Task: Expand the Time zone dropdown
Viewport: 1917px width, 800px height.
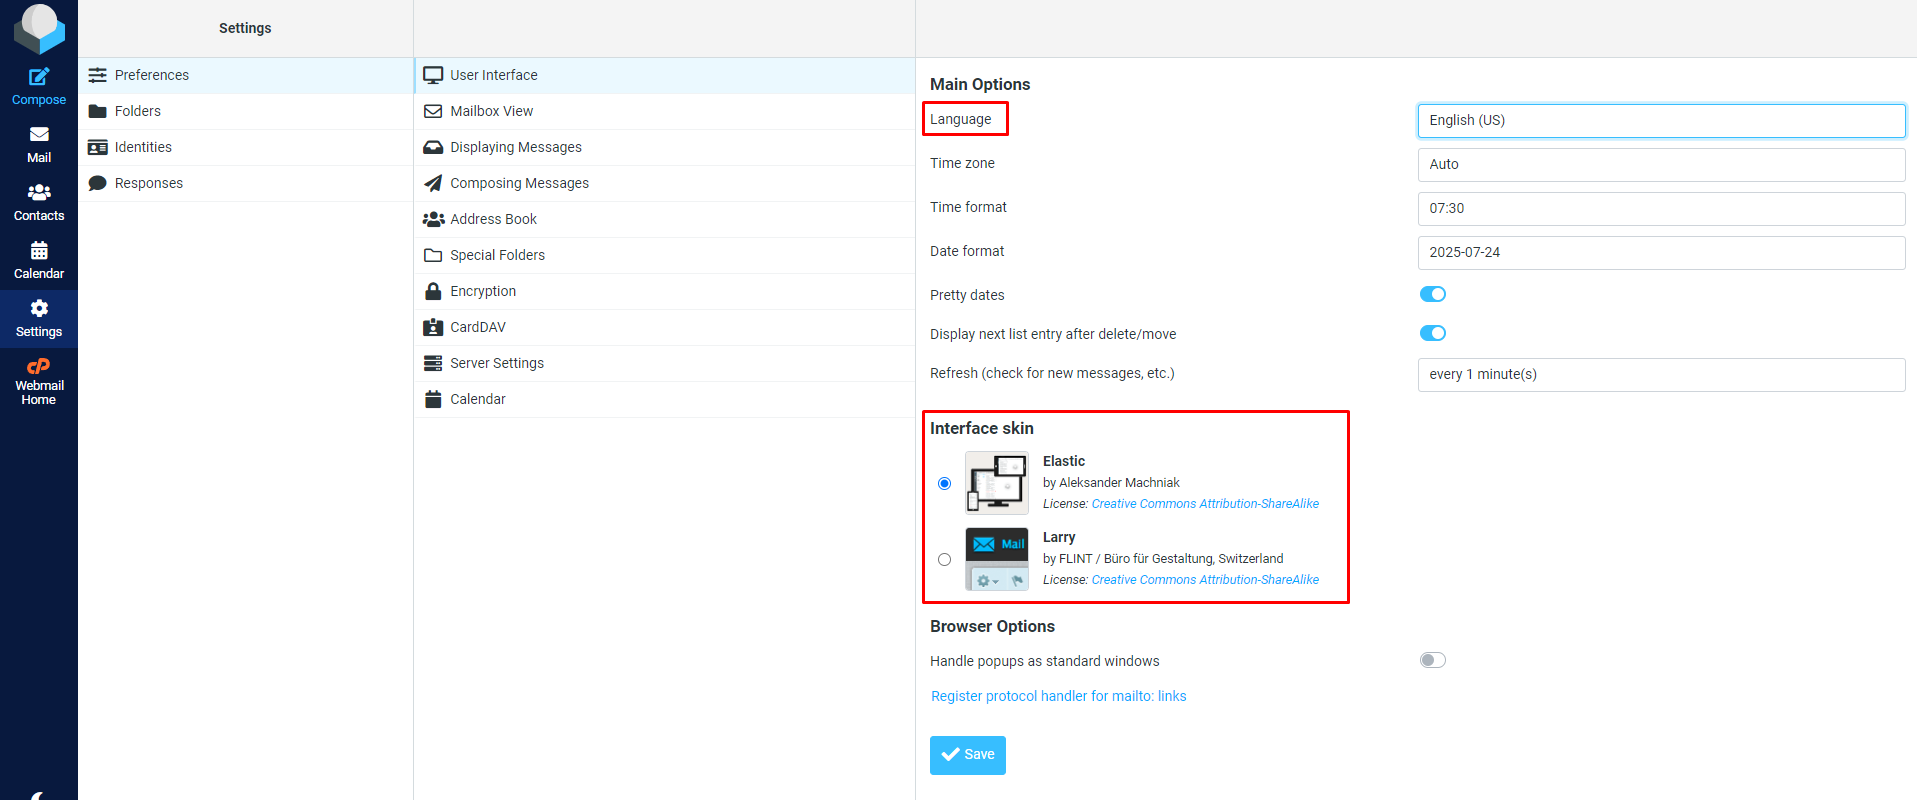Action: (1660, 164)
